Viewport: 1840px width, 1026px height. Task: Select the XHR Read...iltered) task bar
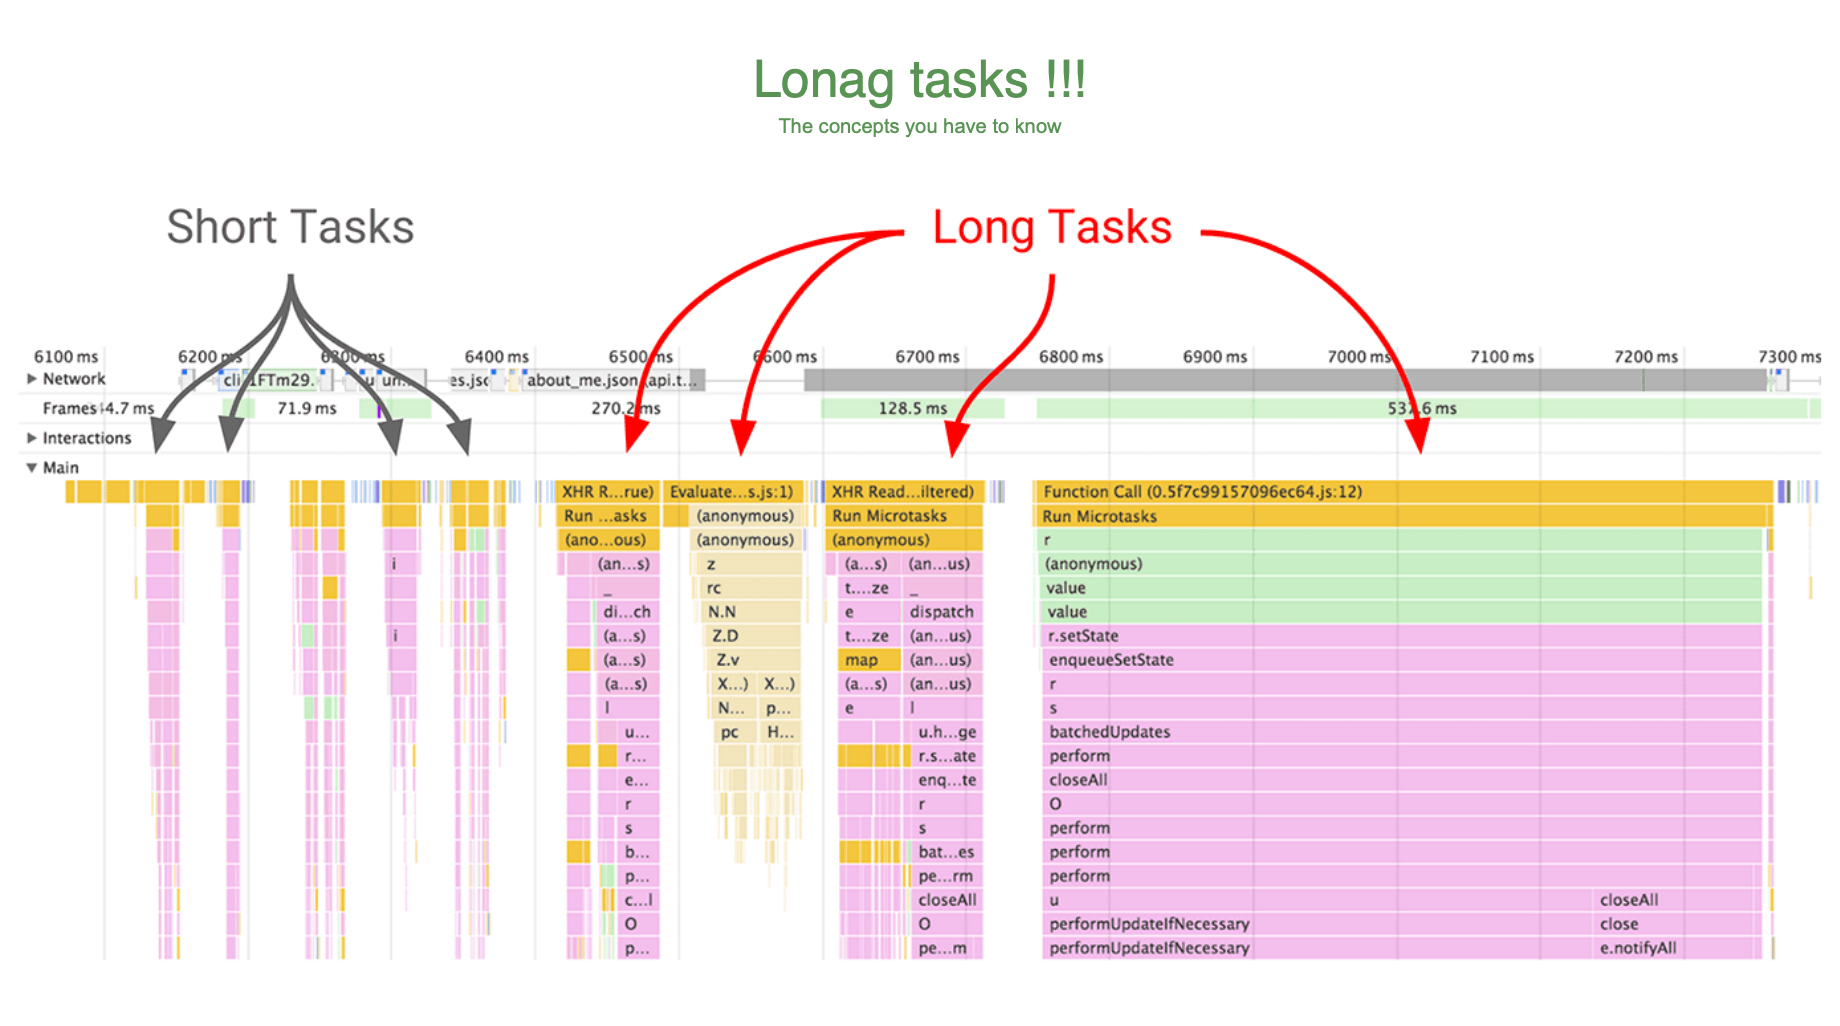click(x=902, y=492)
